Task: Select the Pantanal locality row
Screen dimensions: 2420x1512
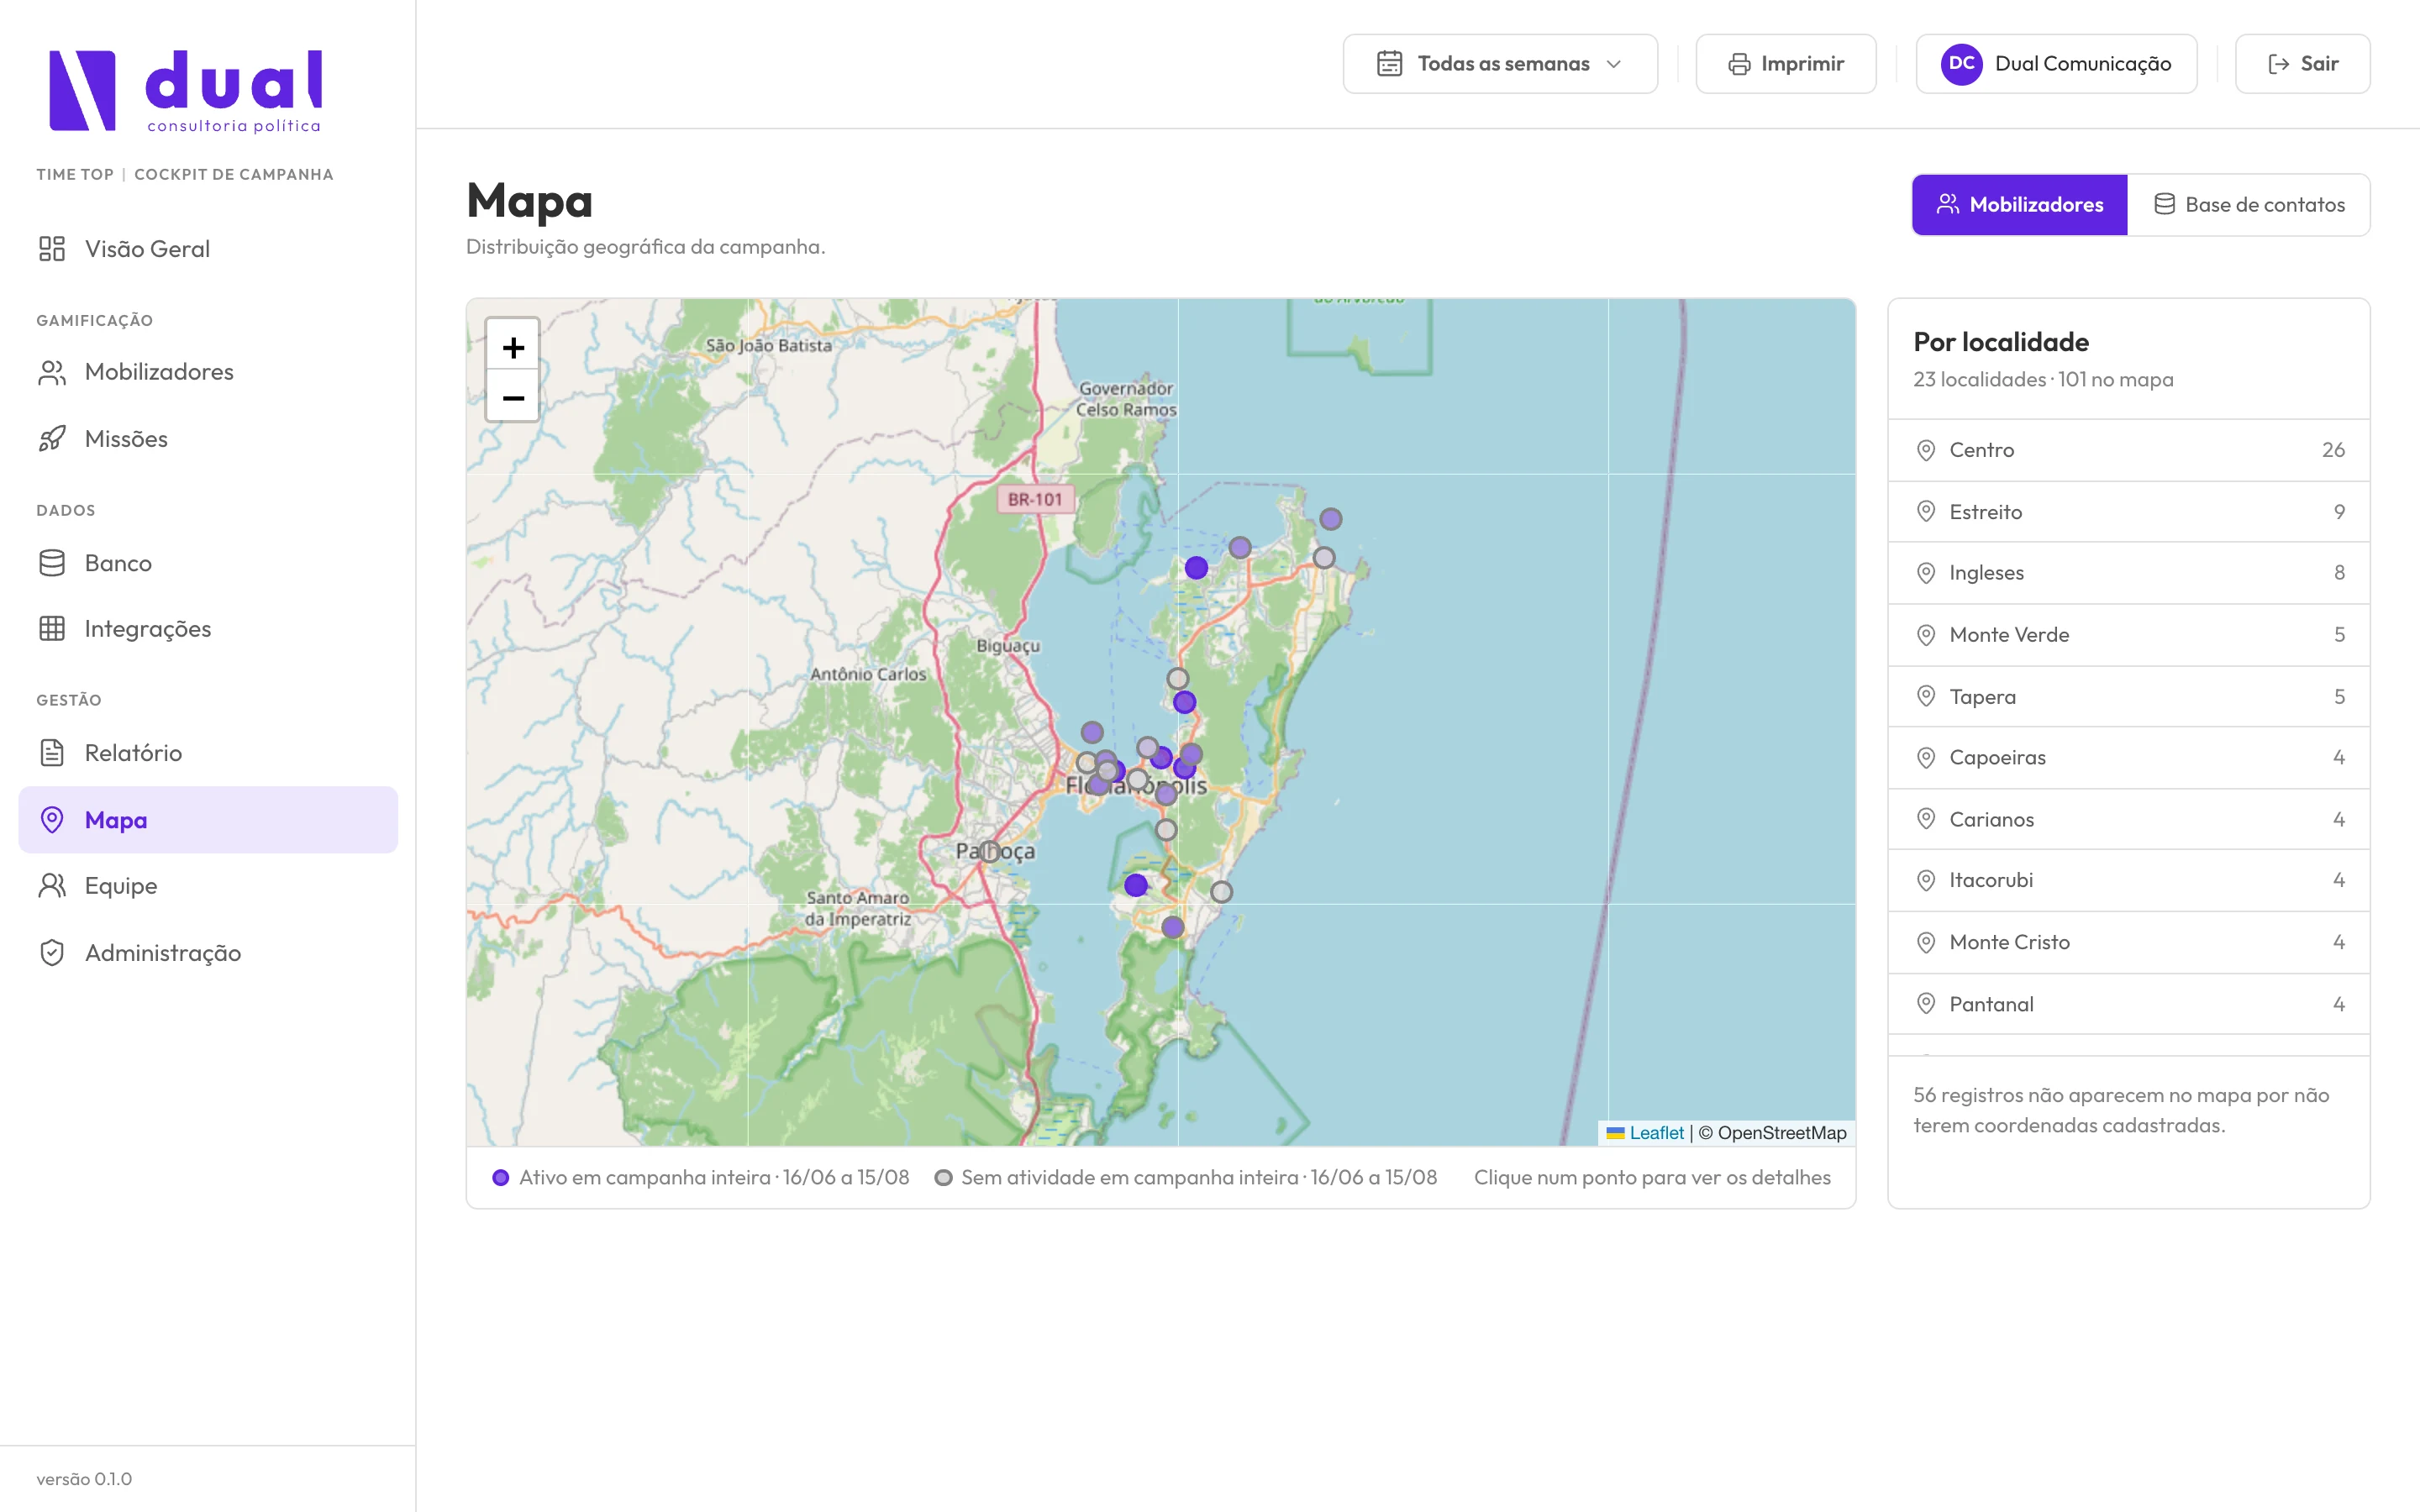Action: pos(2128,1005)
